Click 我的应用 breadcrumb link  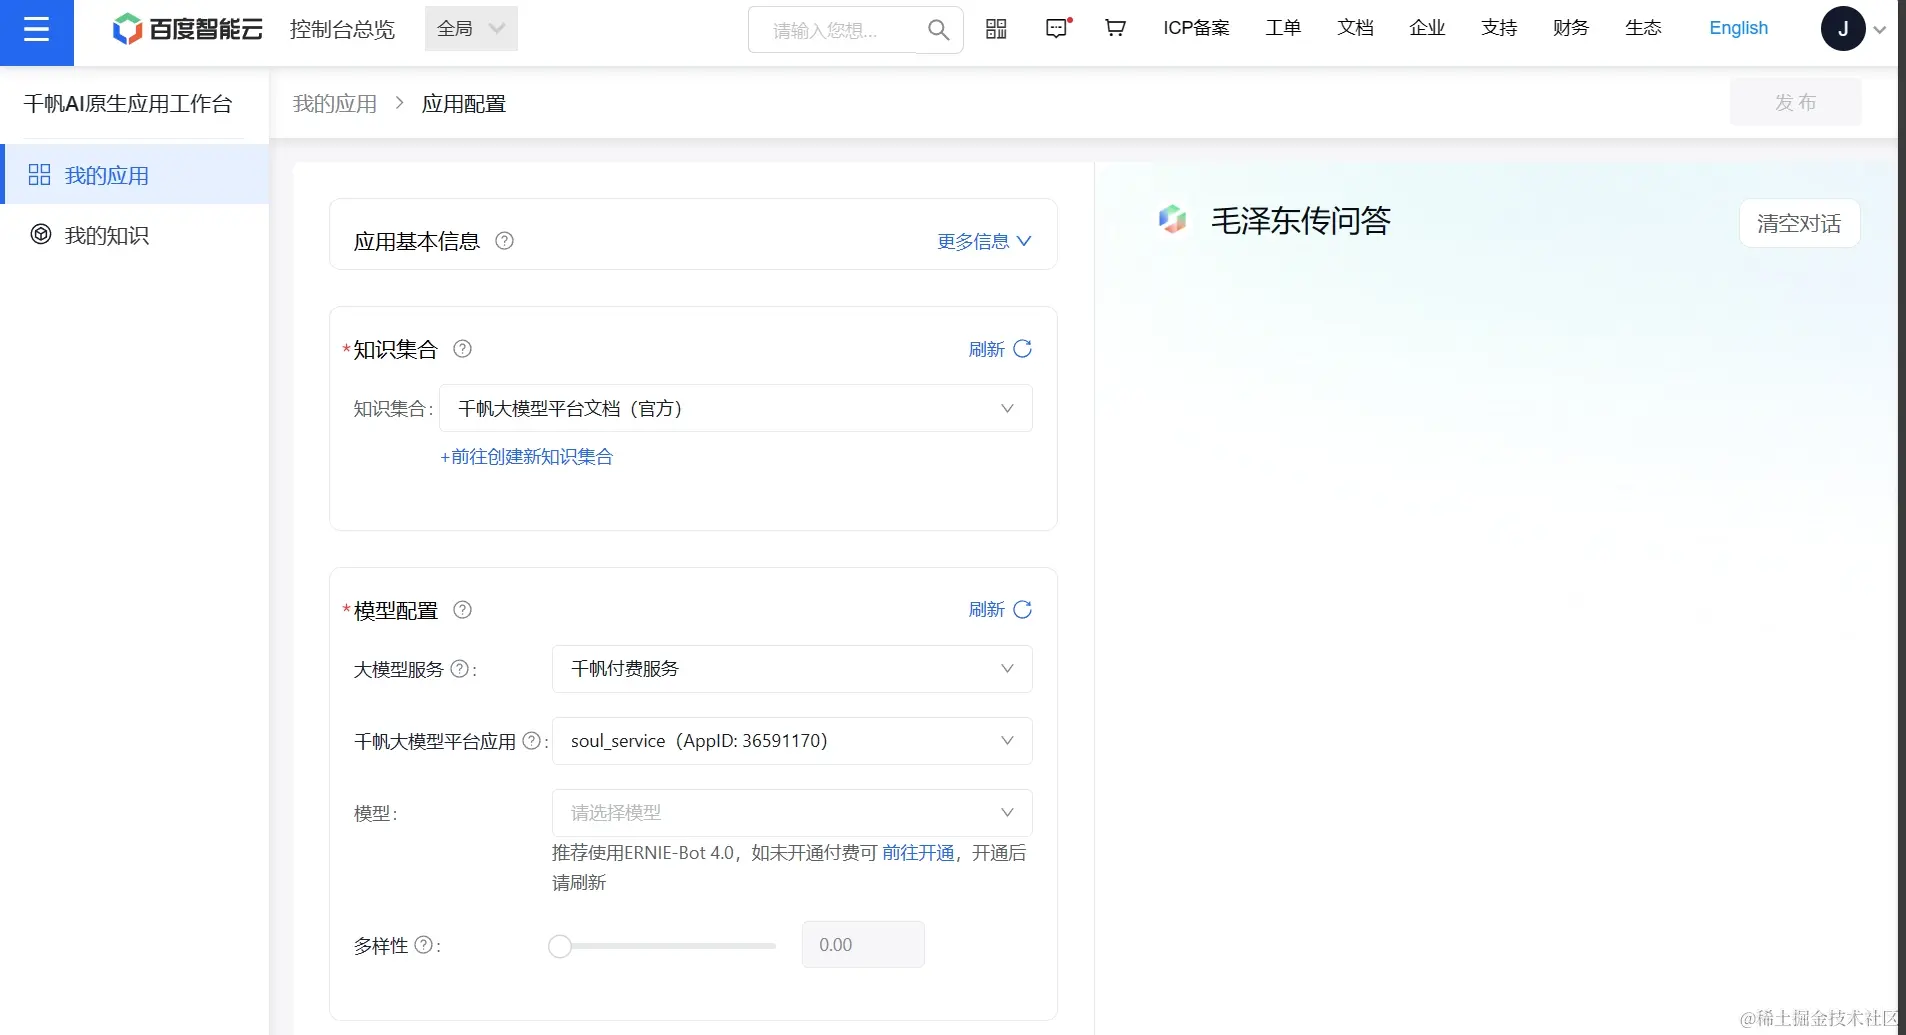coord(335,104)
